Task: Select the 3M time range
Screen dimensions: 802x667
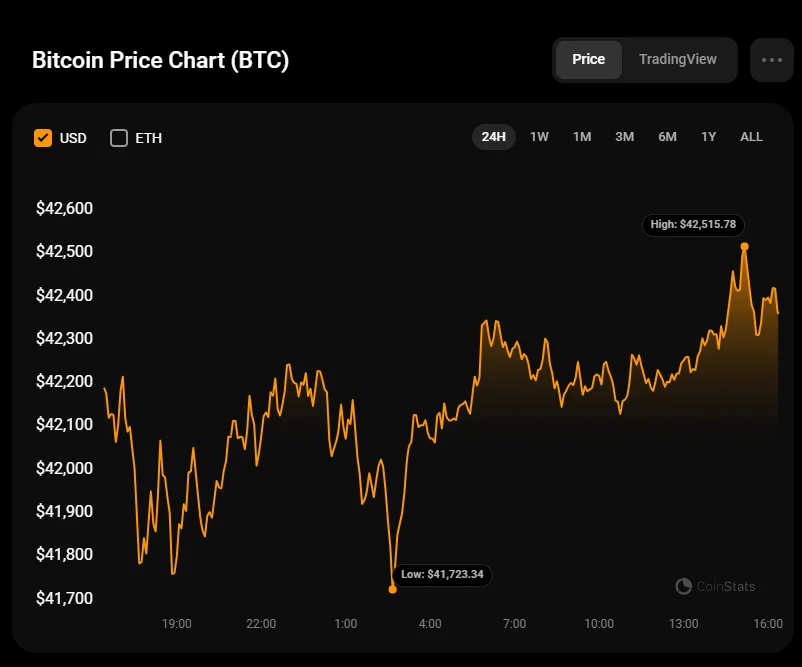Action: tap(624, 137)
